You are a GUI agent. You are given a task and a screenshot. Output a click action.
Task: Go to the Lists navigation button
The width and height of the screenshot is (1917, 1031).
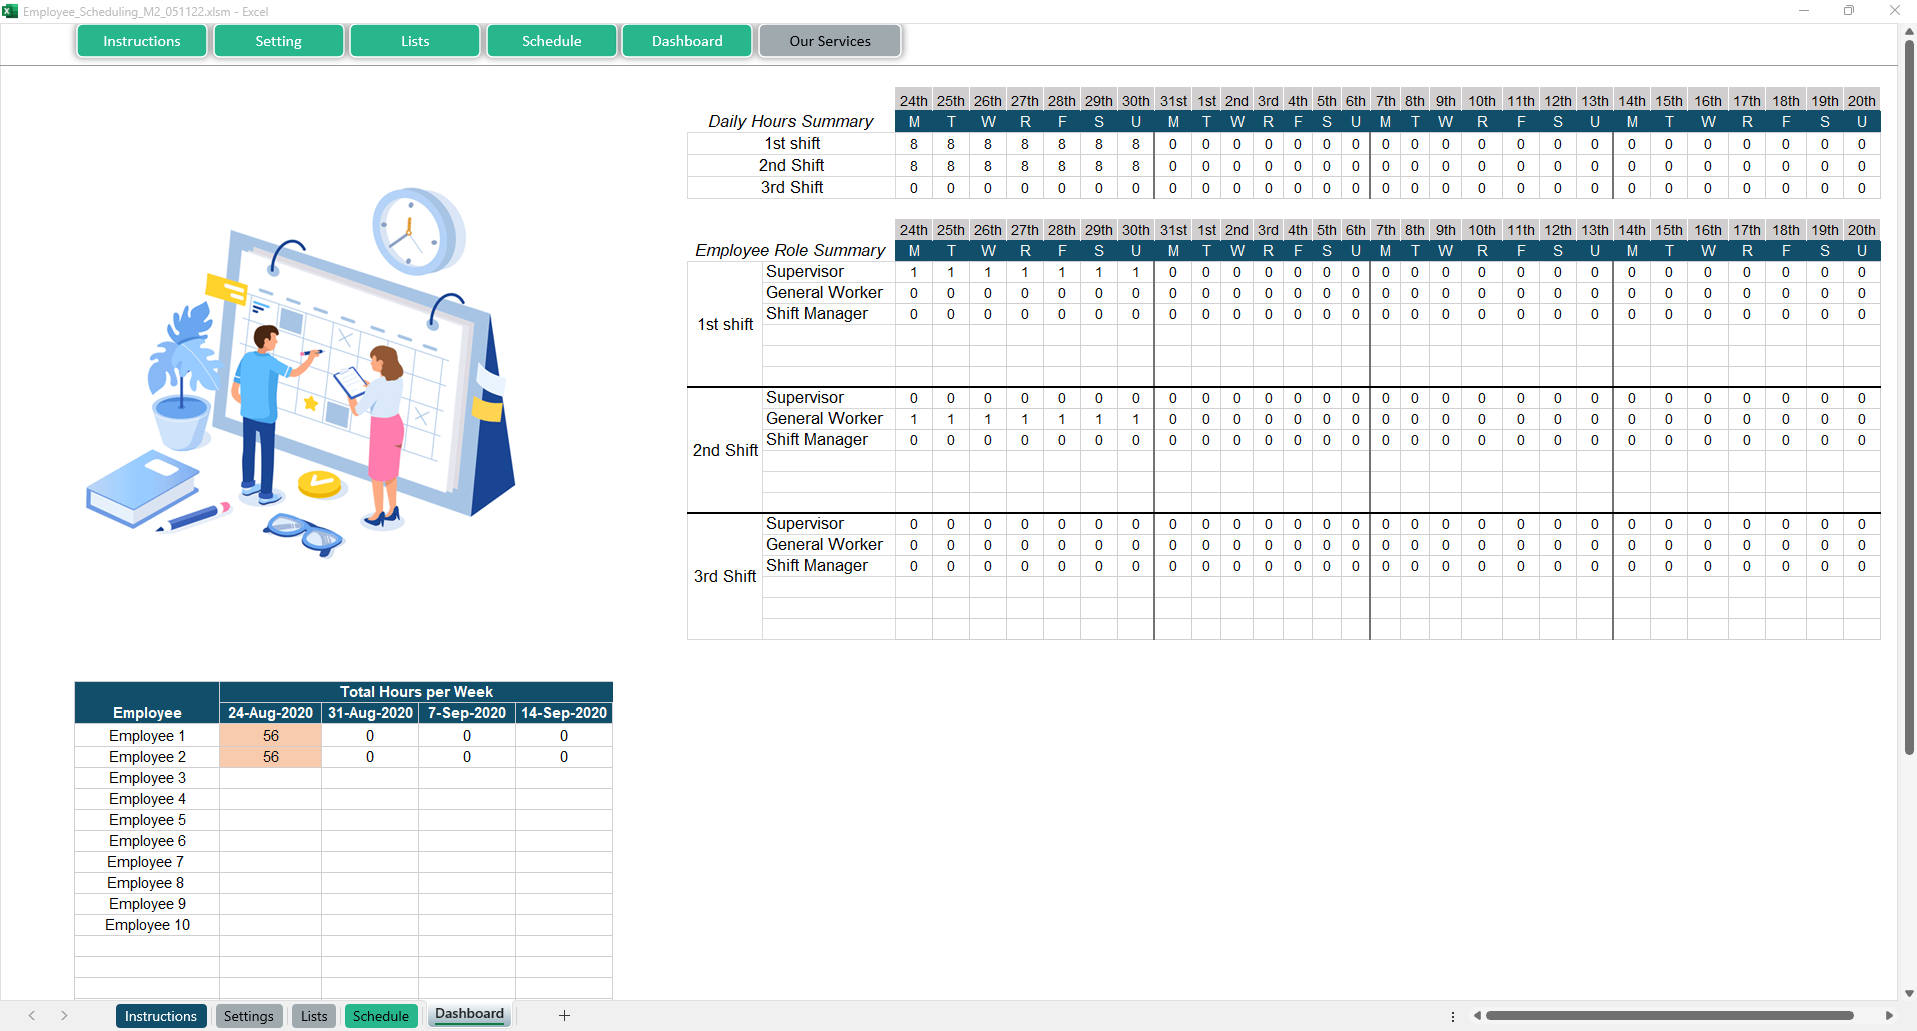click(x=415, y=41)
